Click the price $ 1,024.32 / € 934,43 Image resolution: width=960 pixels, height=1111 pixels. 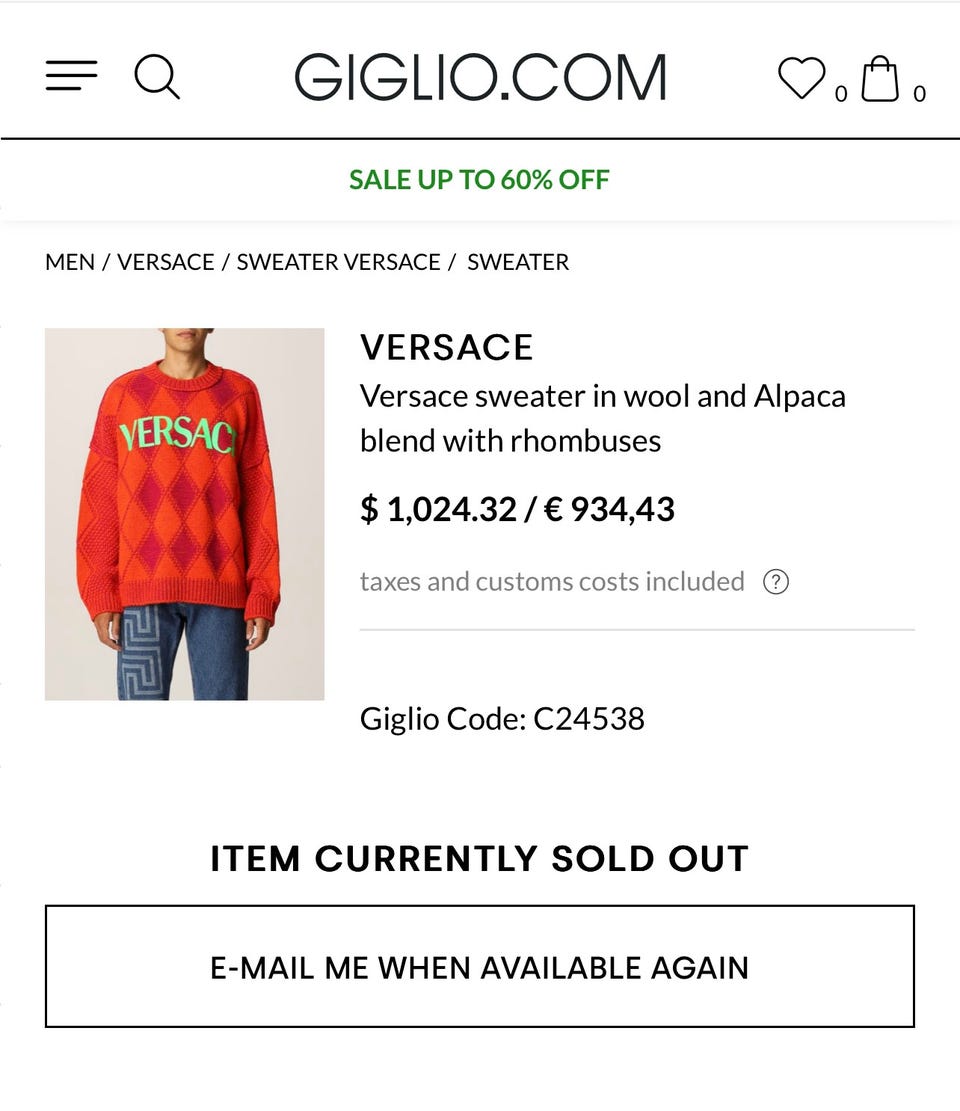[x=517, y=510]
